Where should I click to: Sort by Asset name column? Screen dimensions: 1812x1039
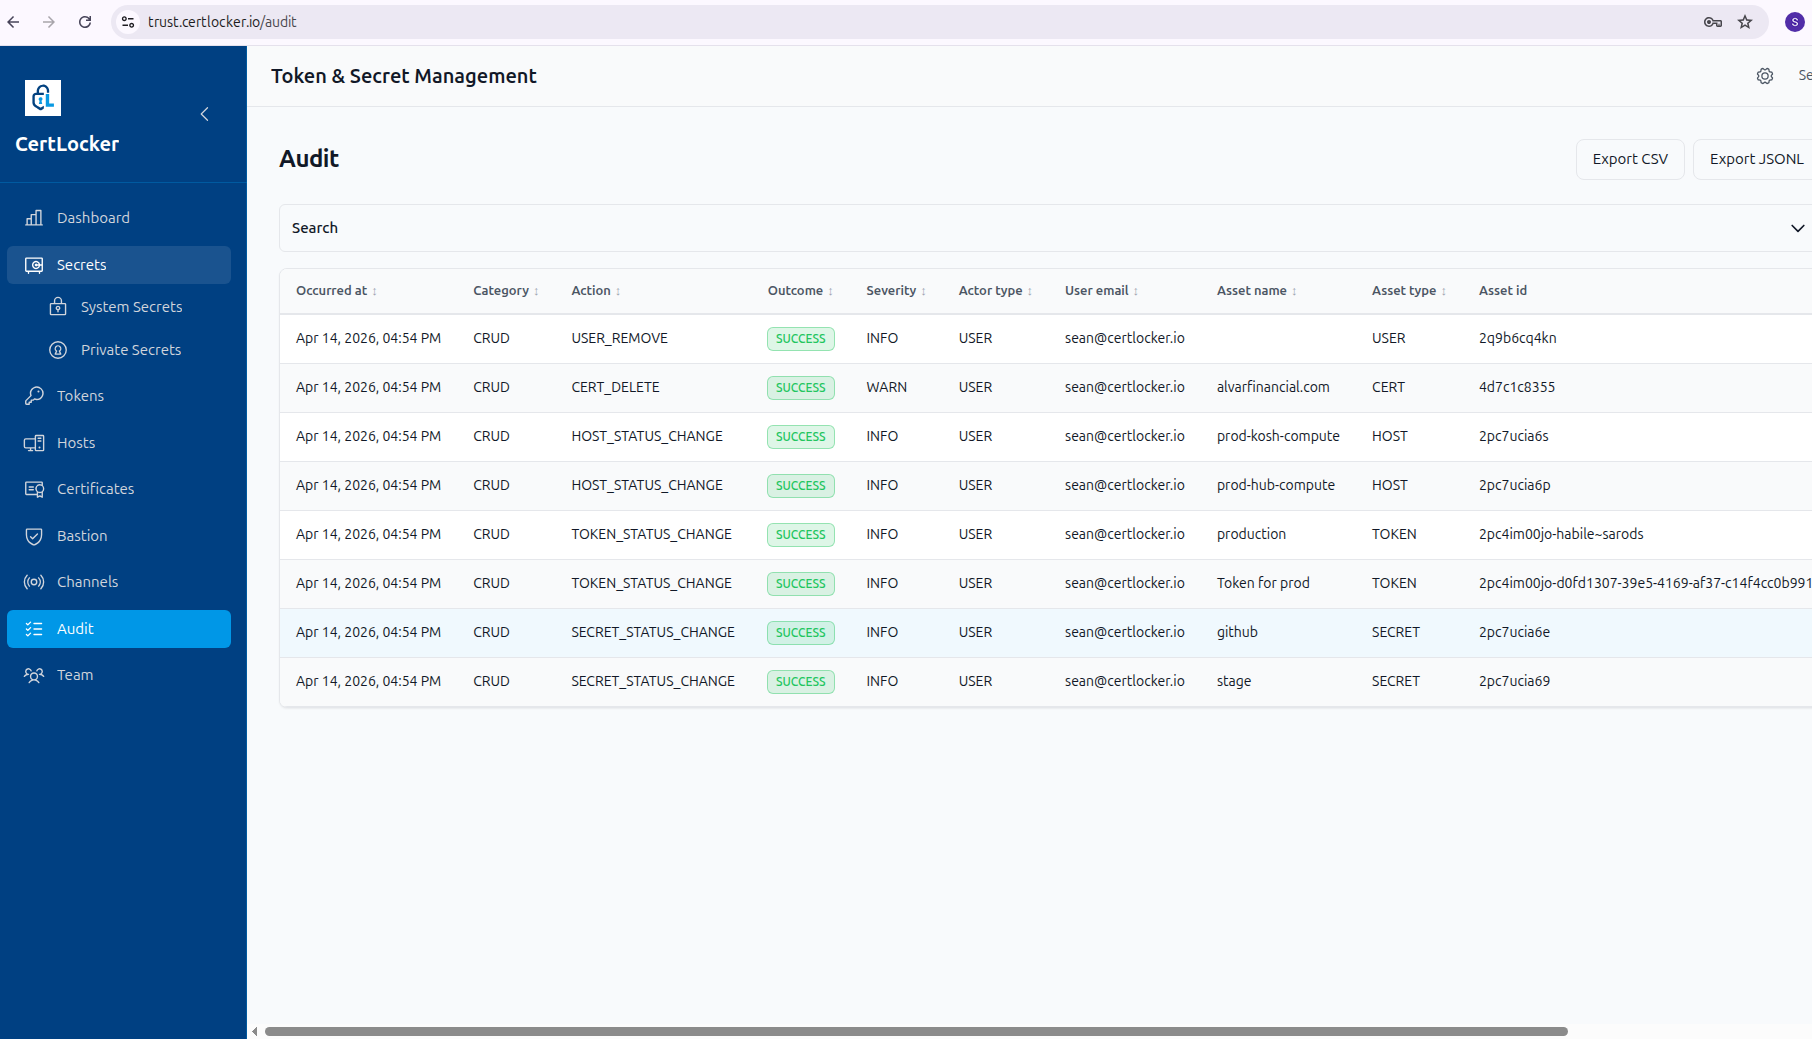click(x=1257, y=291)
